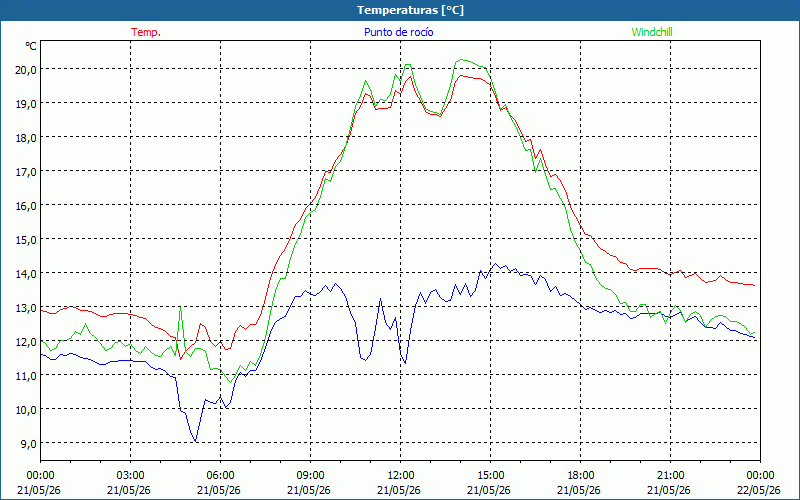Click the '13,0' y-axis value
Screen dimensions: 800x500
(x=26, y=308)
